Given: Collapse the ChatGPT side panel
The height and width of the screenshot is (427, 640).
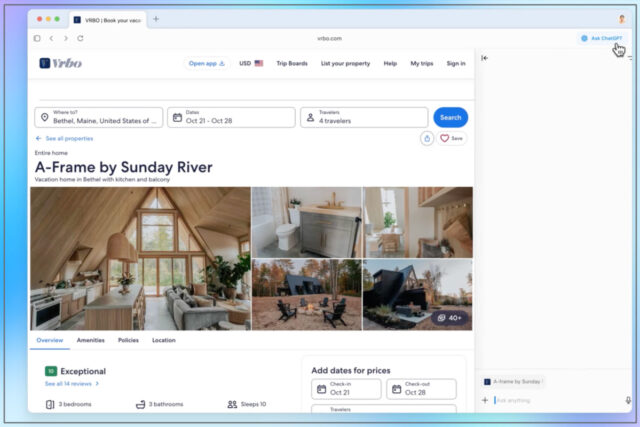Looking at the screenshot, I should click(485, 58).
